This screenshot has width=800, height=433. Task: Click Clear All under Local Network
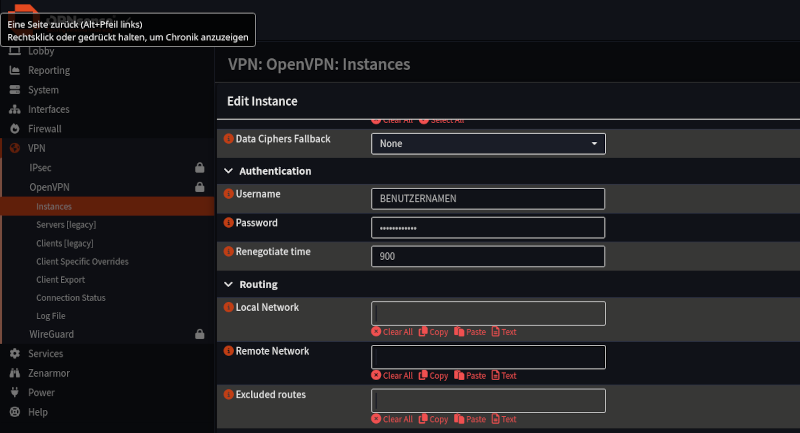392,332
